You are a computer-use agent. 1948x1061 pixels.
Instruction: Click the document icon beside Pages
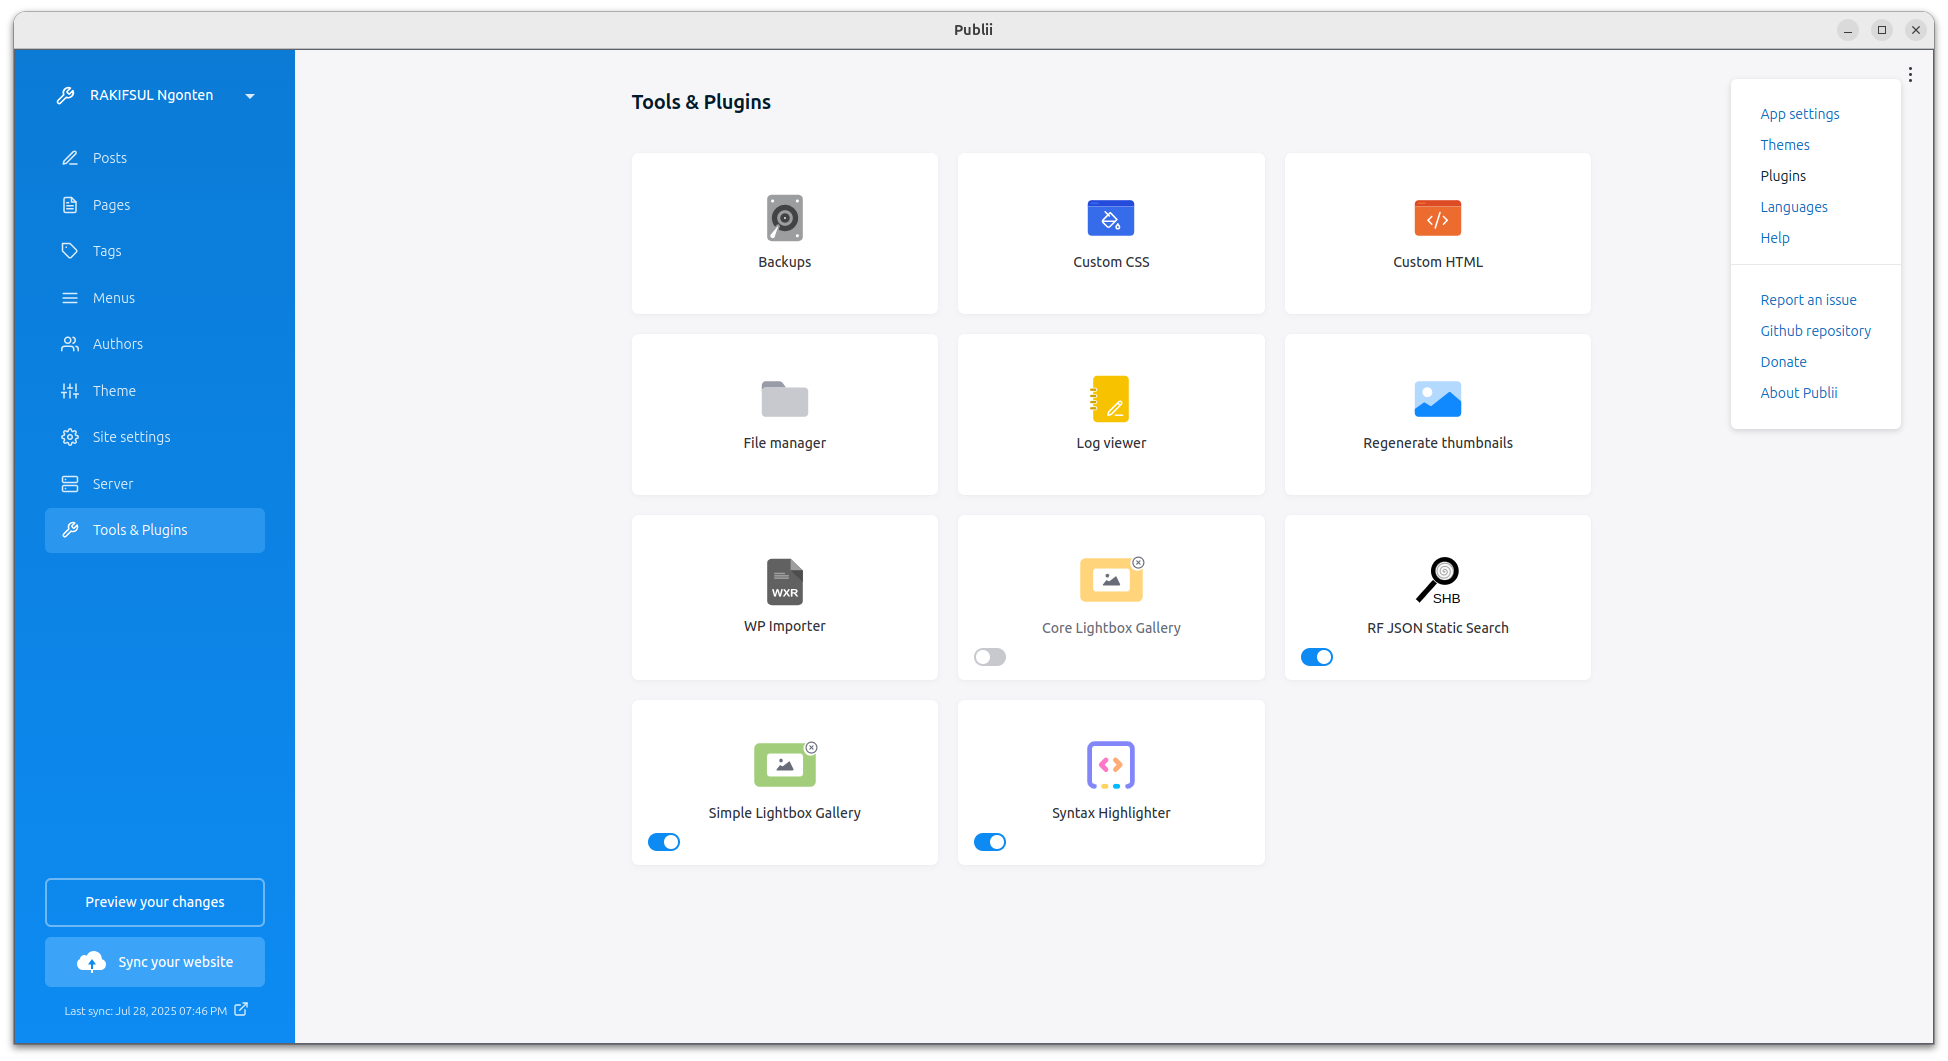[70, 205]
